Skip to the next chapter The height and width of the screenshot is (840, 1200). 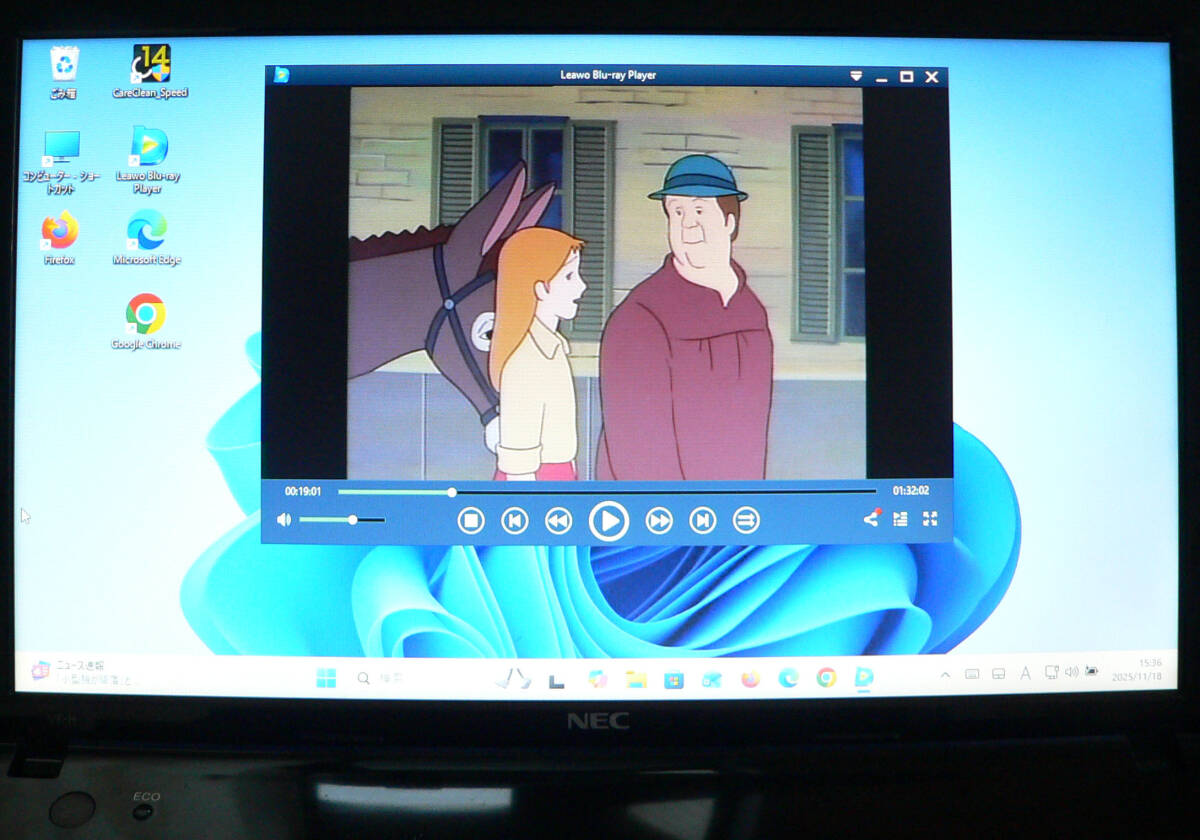(703, 520)
